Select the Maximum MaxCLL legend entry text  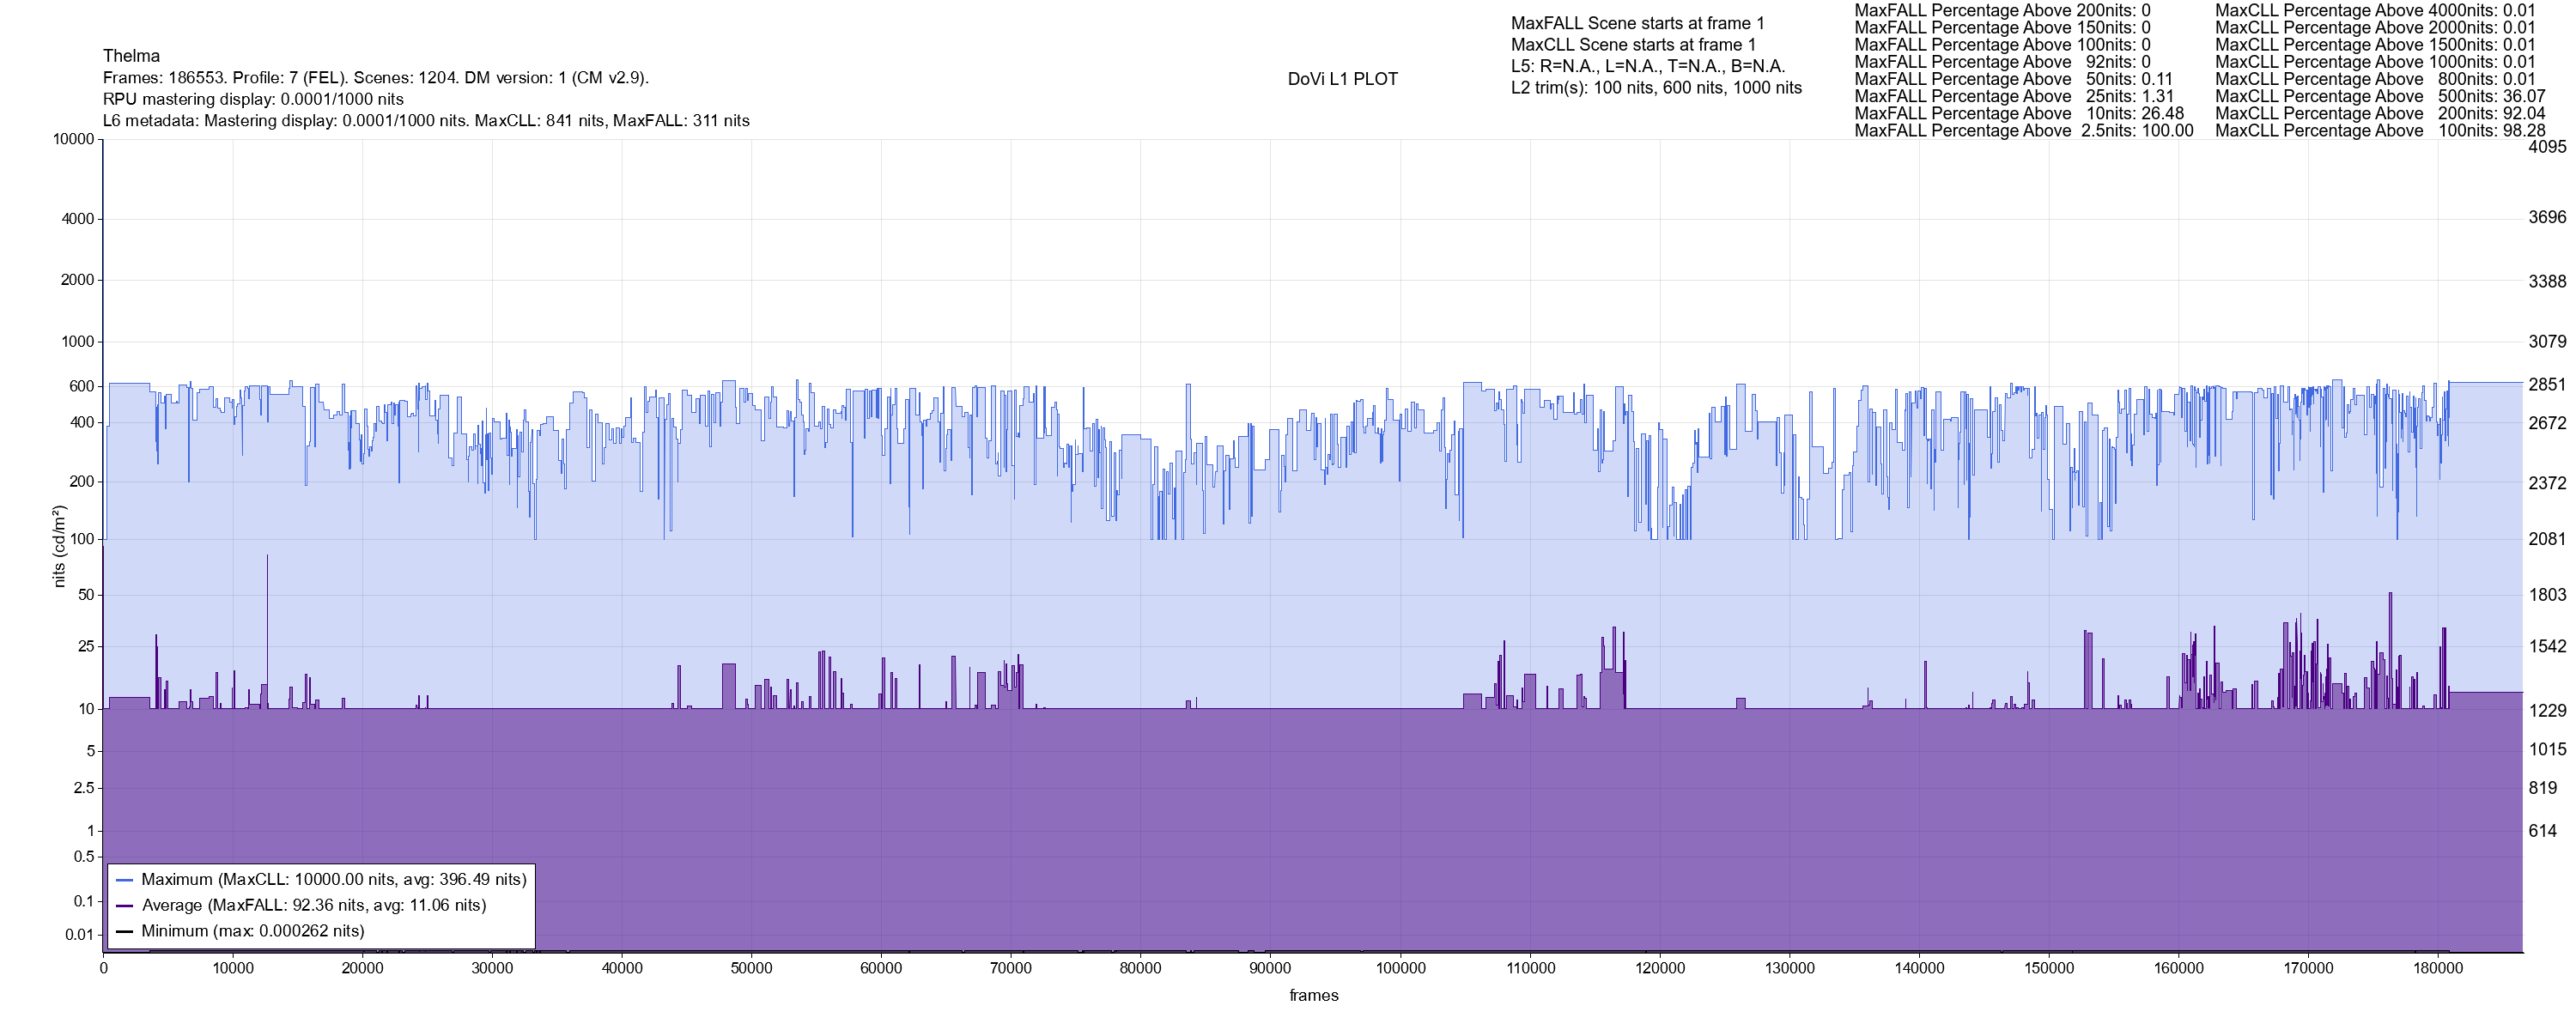(x=333, y=880)
